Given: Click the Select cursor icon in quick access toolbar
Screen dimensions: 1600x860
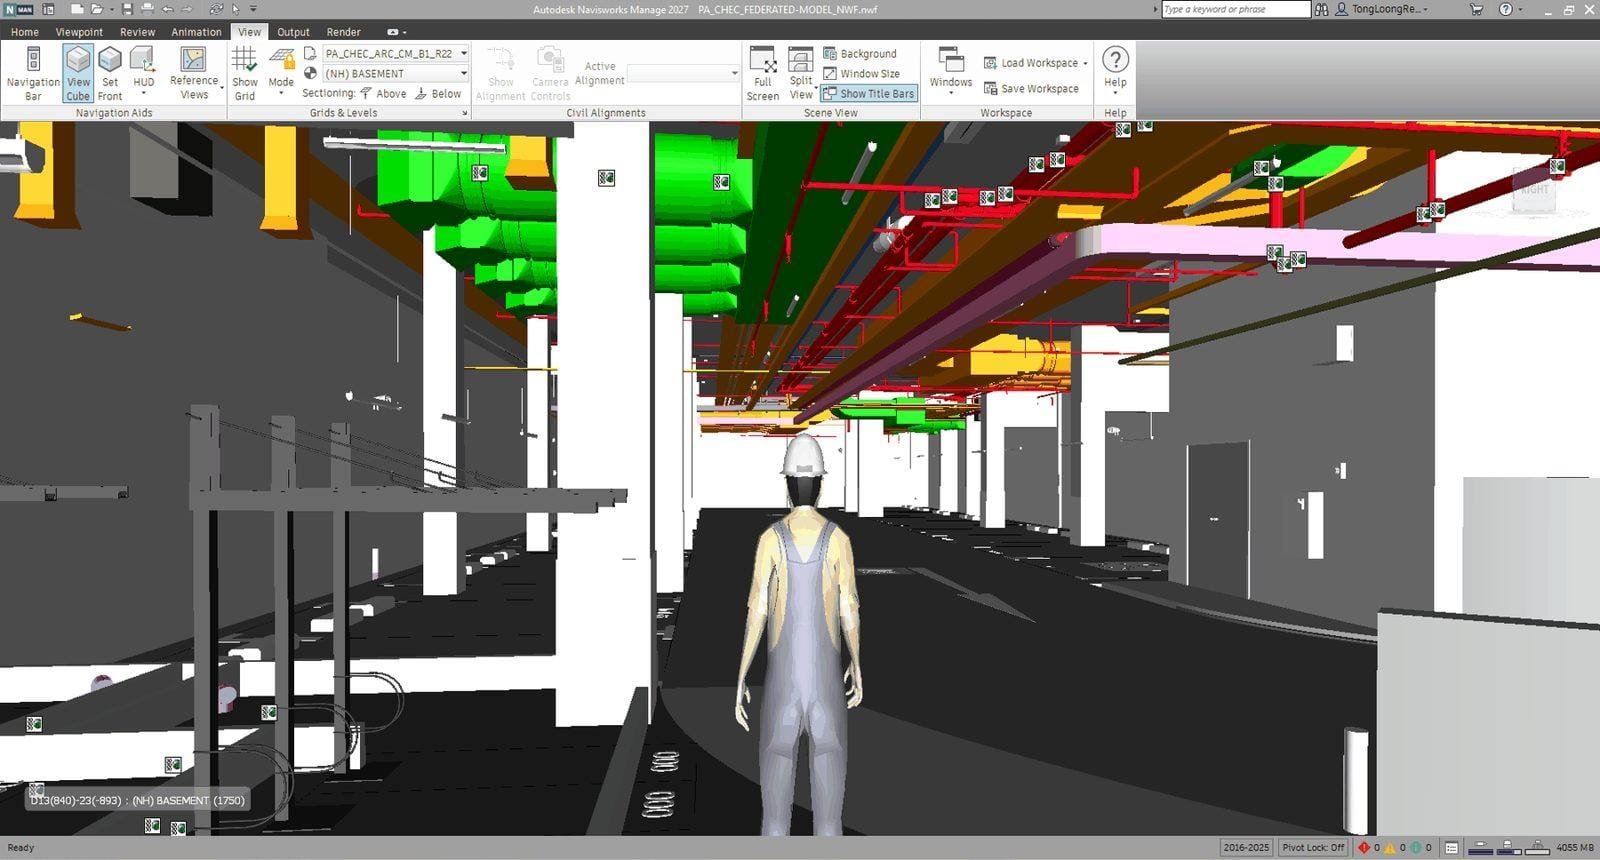Looking at the screenshot, I should [x=236, y=9].
